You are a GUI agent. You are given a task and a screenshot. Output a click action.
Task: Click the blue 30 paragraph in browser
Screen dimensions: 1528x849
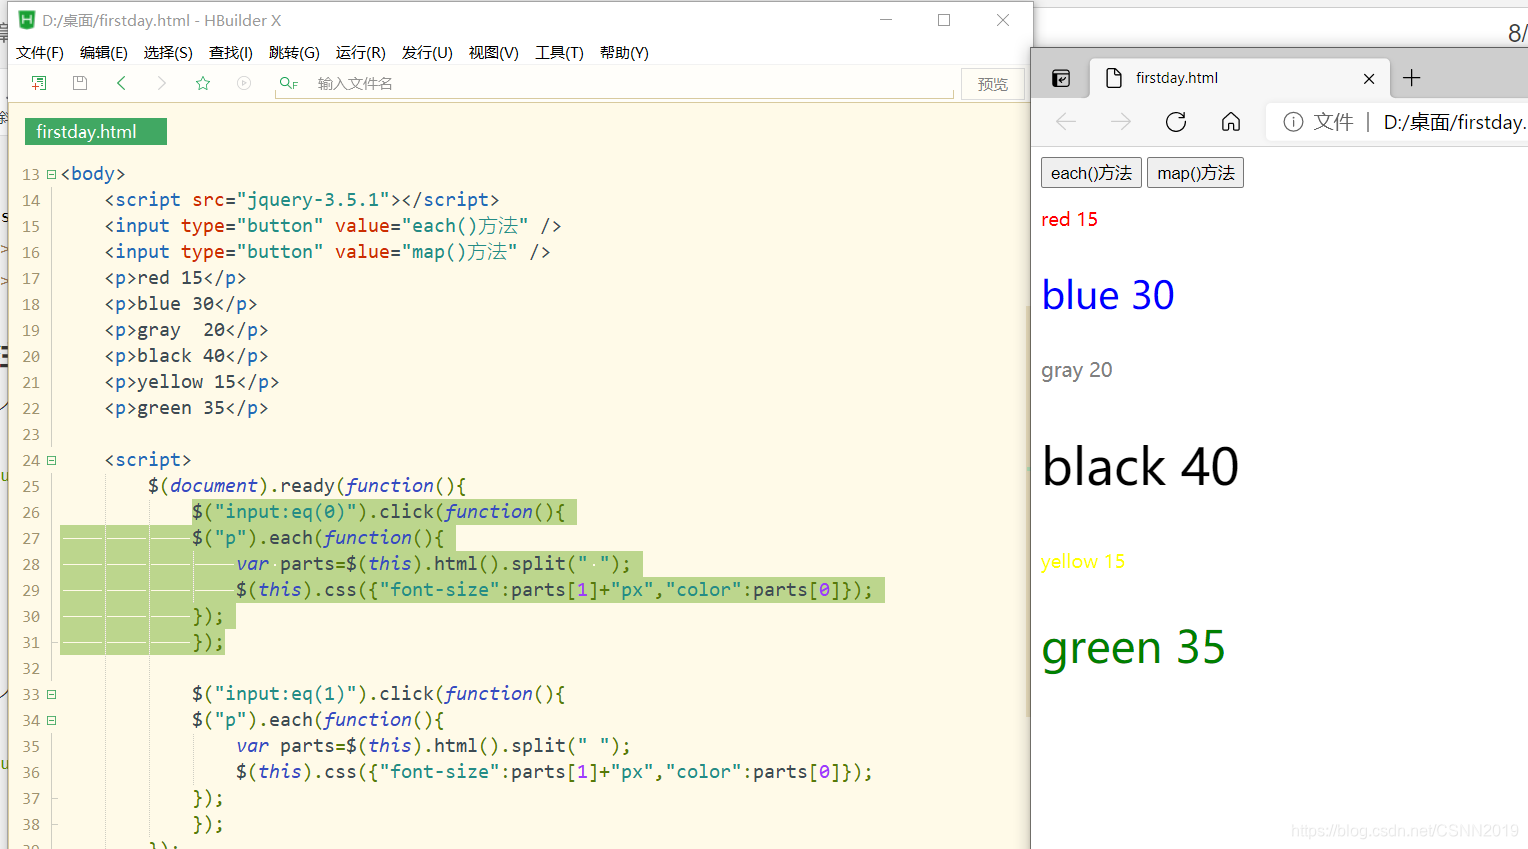pyautogui.click(x=1108, y=295)
